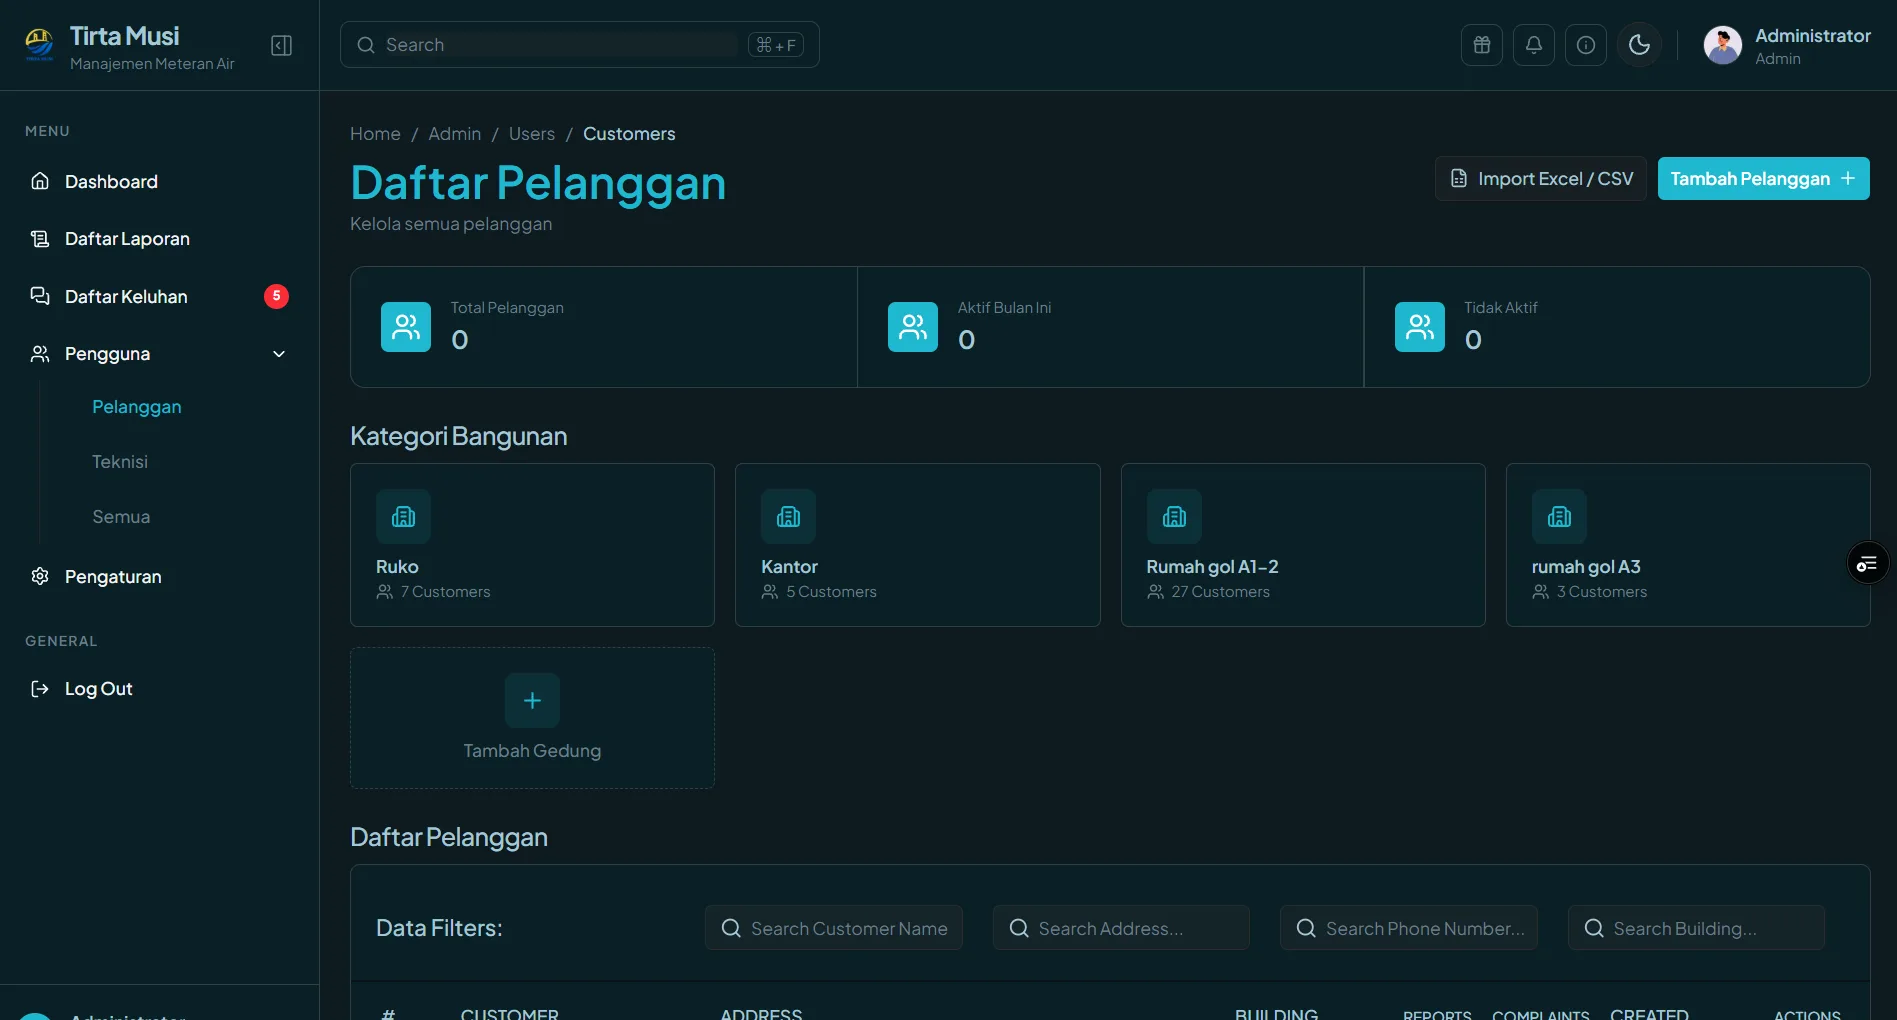Image resolution: width=1897 pixels, height=1020 pixels.
Task: Open the Users breadcrumb link
Action: [x=531, y=134]
